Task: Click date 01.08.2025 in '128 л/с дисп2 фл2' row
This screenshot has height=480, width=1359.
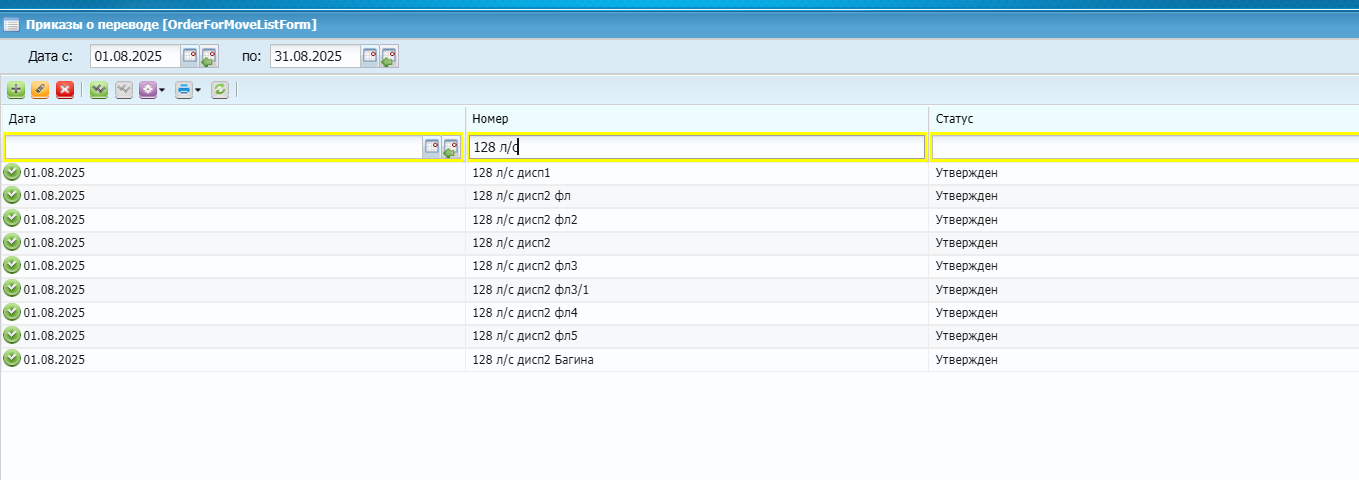Action: coord(54,219)
